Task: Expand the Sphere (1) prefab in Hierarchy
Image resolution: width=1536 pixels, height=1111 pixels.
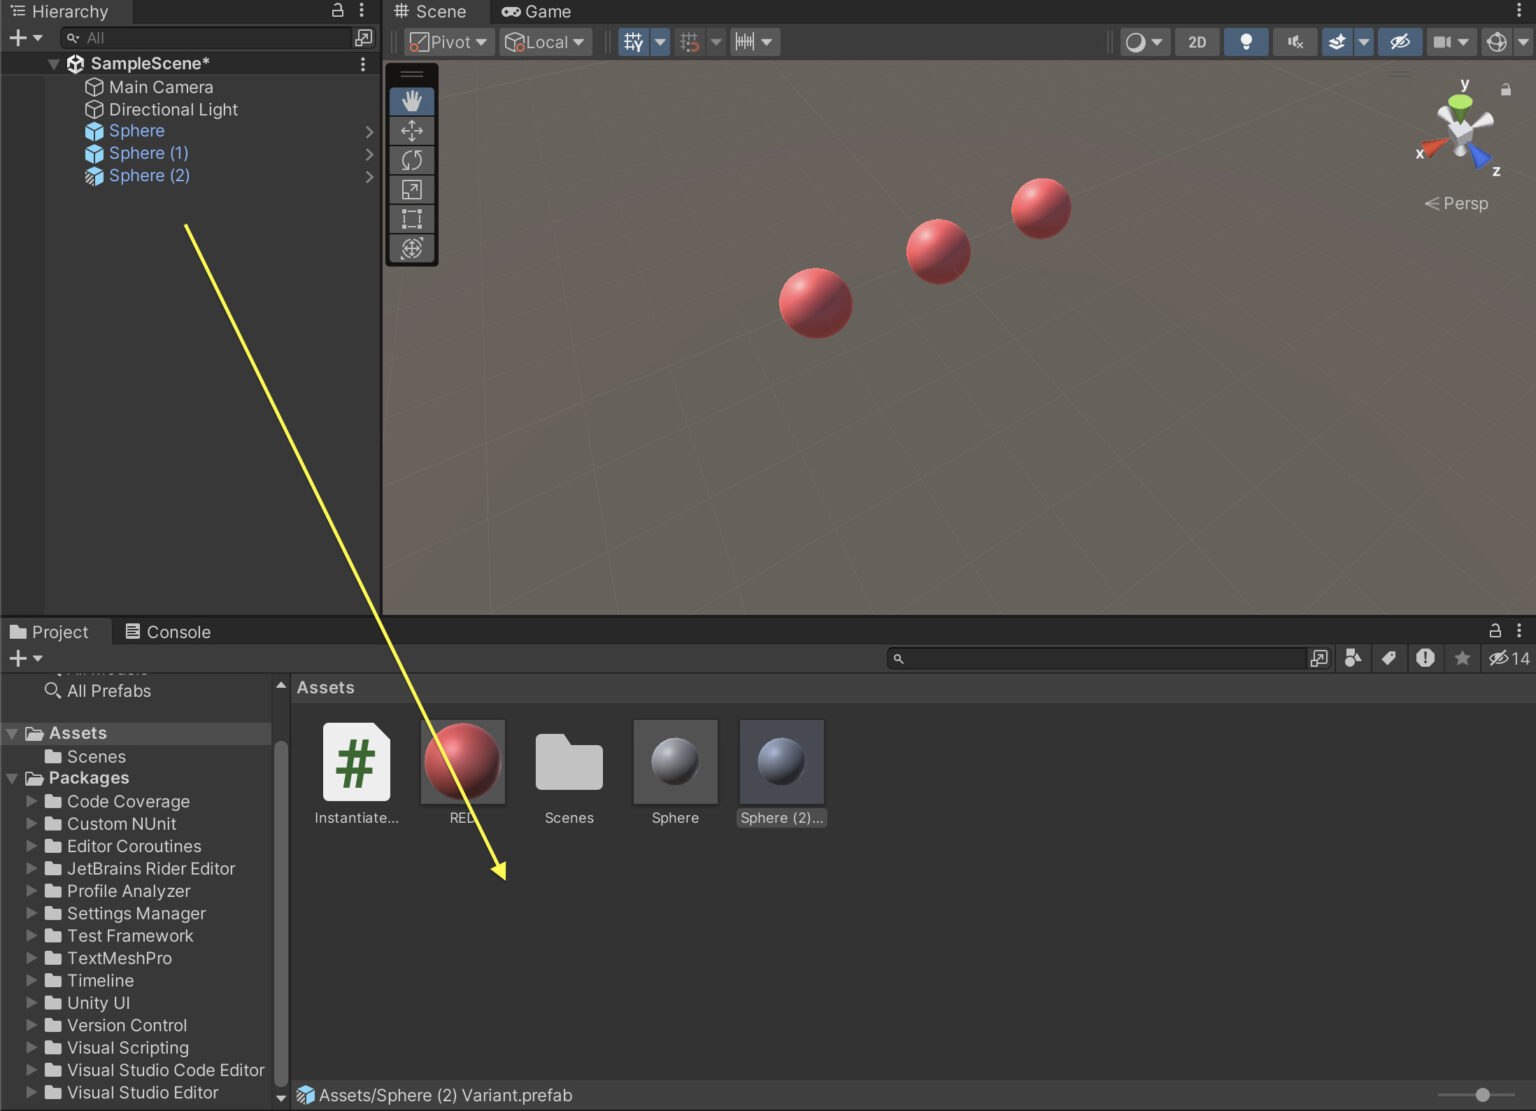Action: pos(370,153)
